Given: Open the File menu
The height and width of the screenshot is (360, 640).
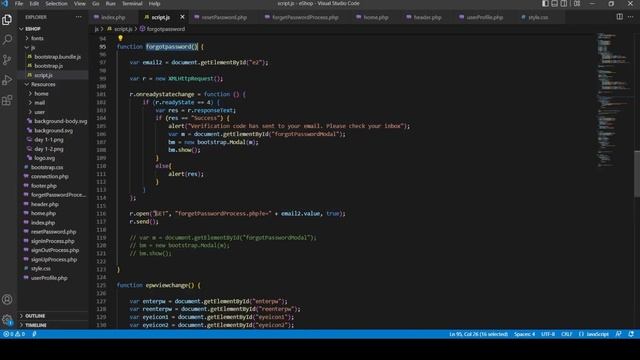Looking at the screenshot, I should tap(19, 4).
